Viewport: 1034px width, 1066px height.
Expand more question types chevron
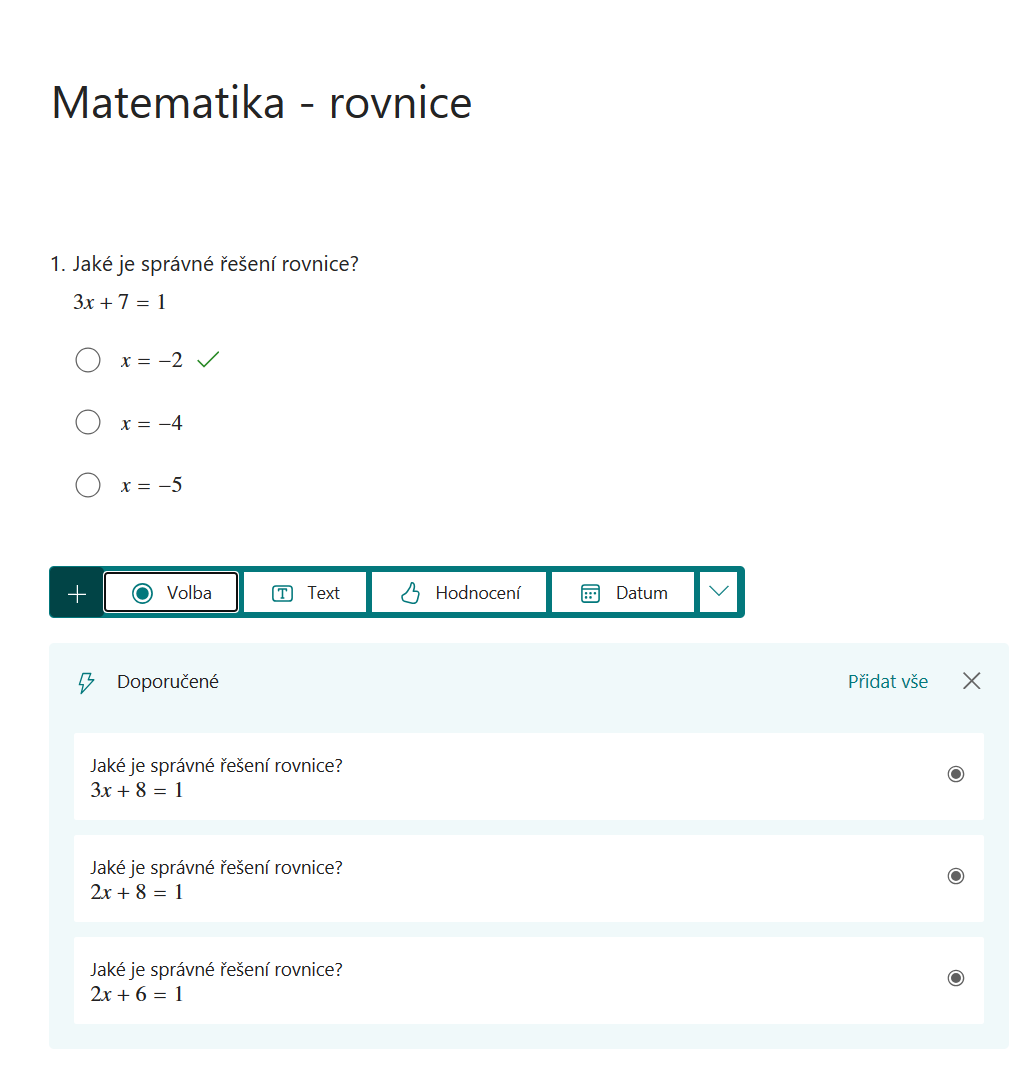pyautogui.click(x=719, y=592)
